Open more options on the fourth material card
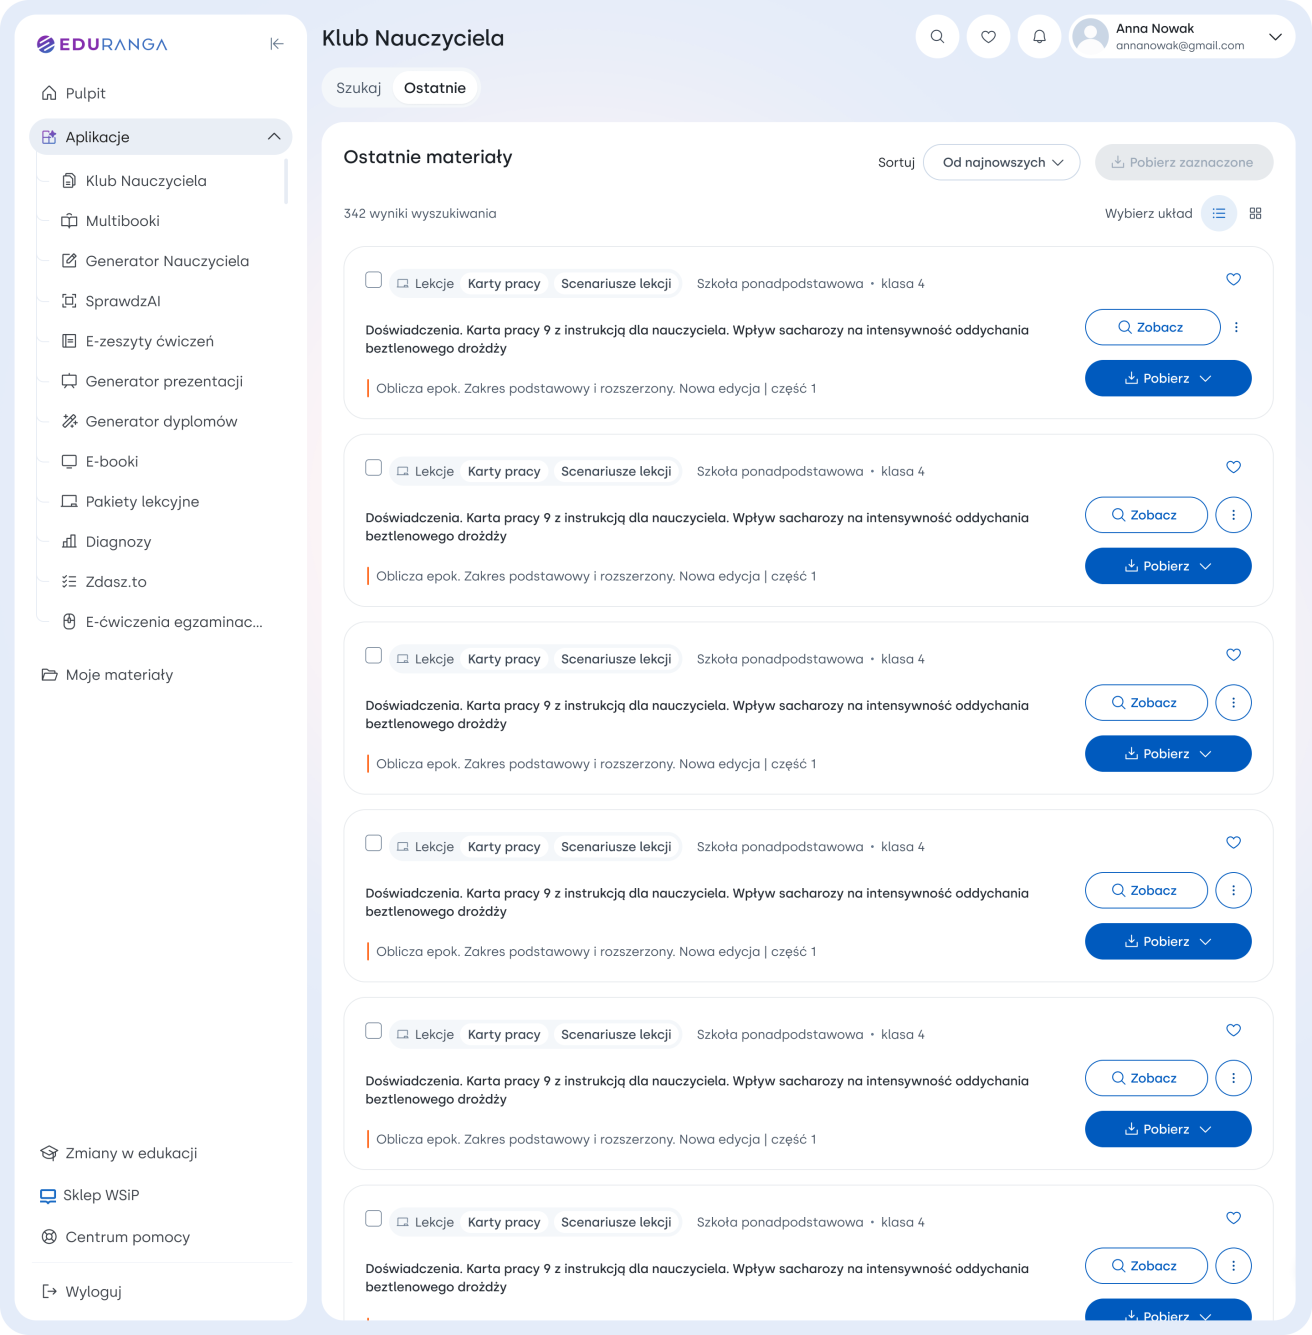The image size is (1312, 1335). pyautogui.click(x=1233, y=890)
